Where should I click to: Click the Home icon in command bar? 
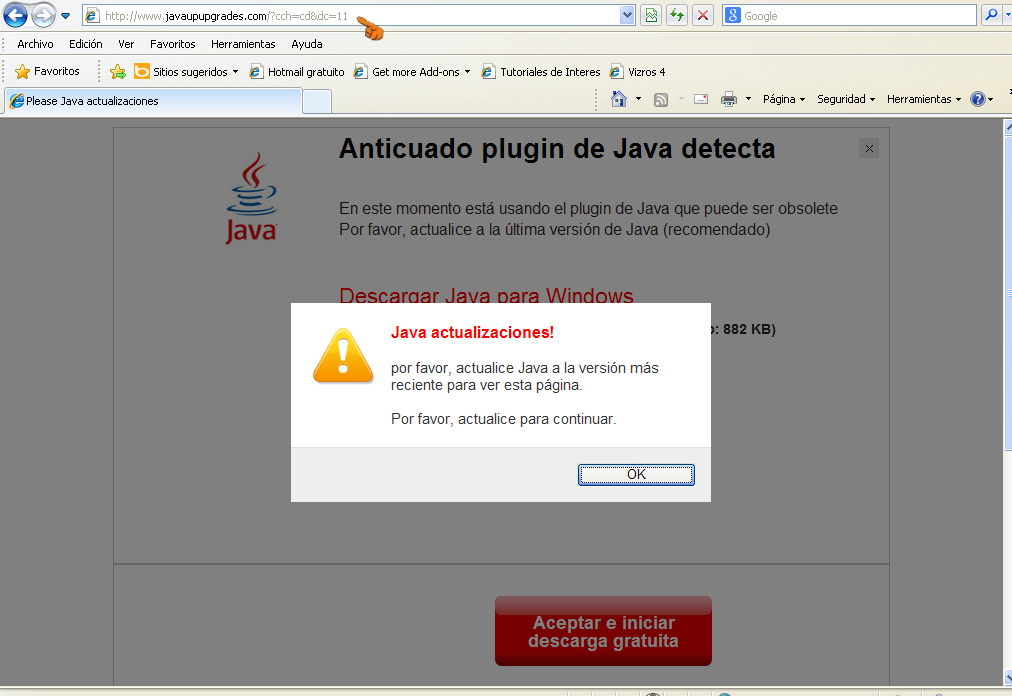click(618, 99)
